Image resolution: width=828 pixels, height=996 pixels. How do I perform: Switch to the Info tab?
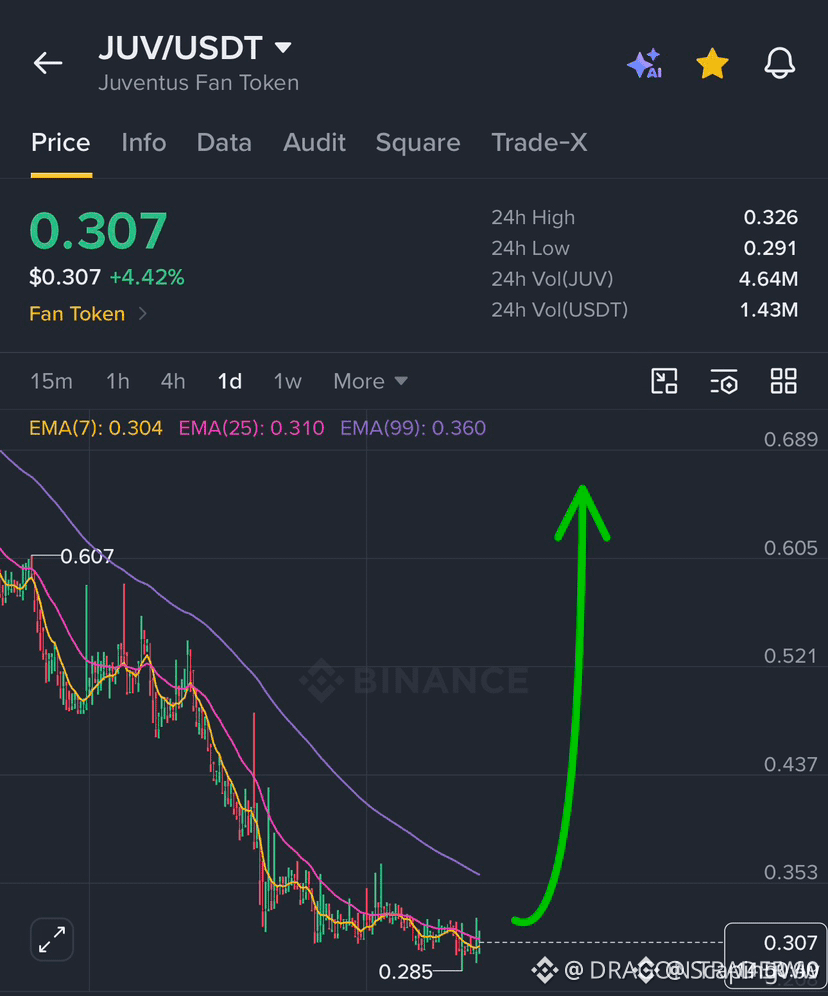144,142
